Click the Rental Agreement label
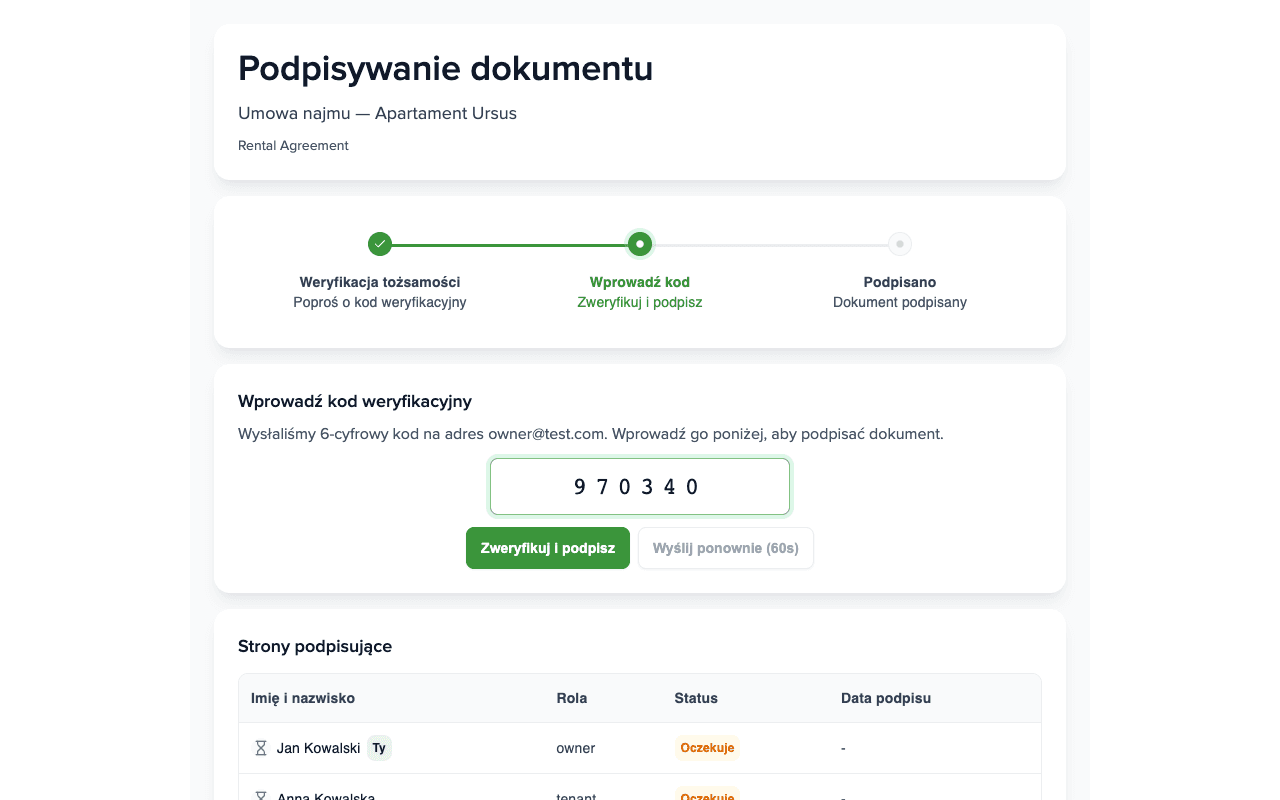The image size is (1280, 800). click(293, 145)
